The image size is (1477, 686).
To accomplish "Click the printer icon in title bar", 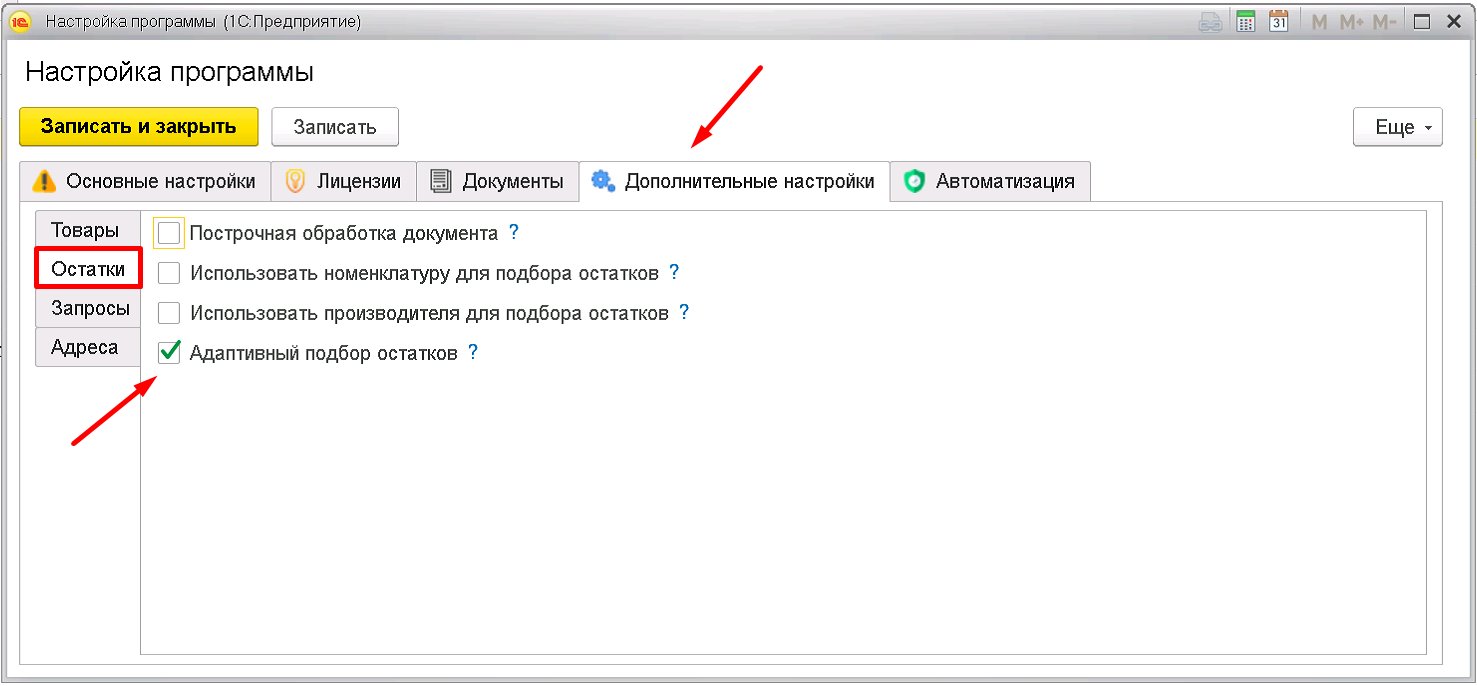I will [x=1211, y=21].
